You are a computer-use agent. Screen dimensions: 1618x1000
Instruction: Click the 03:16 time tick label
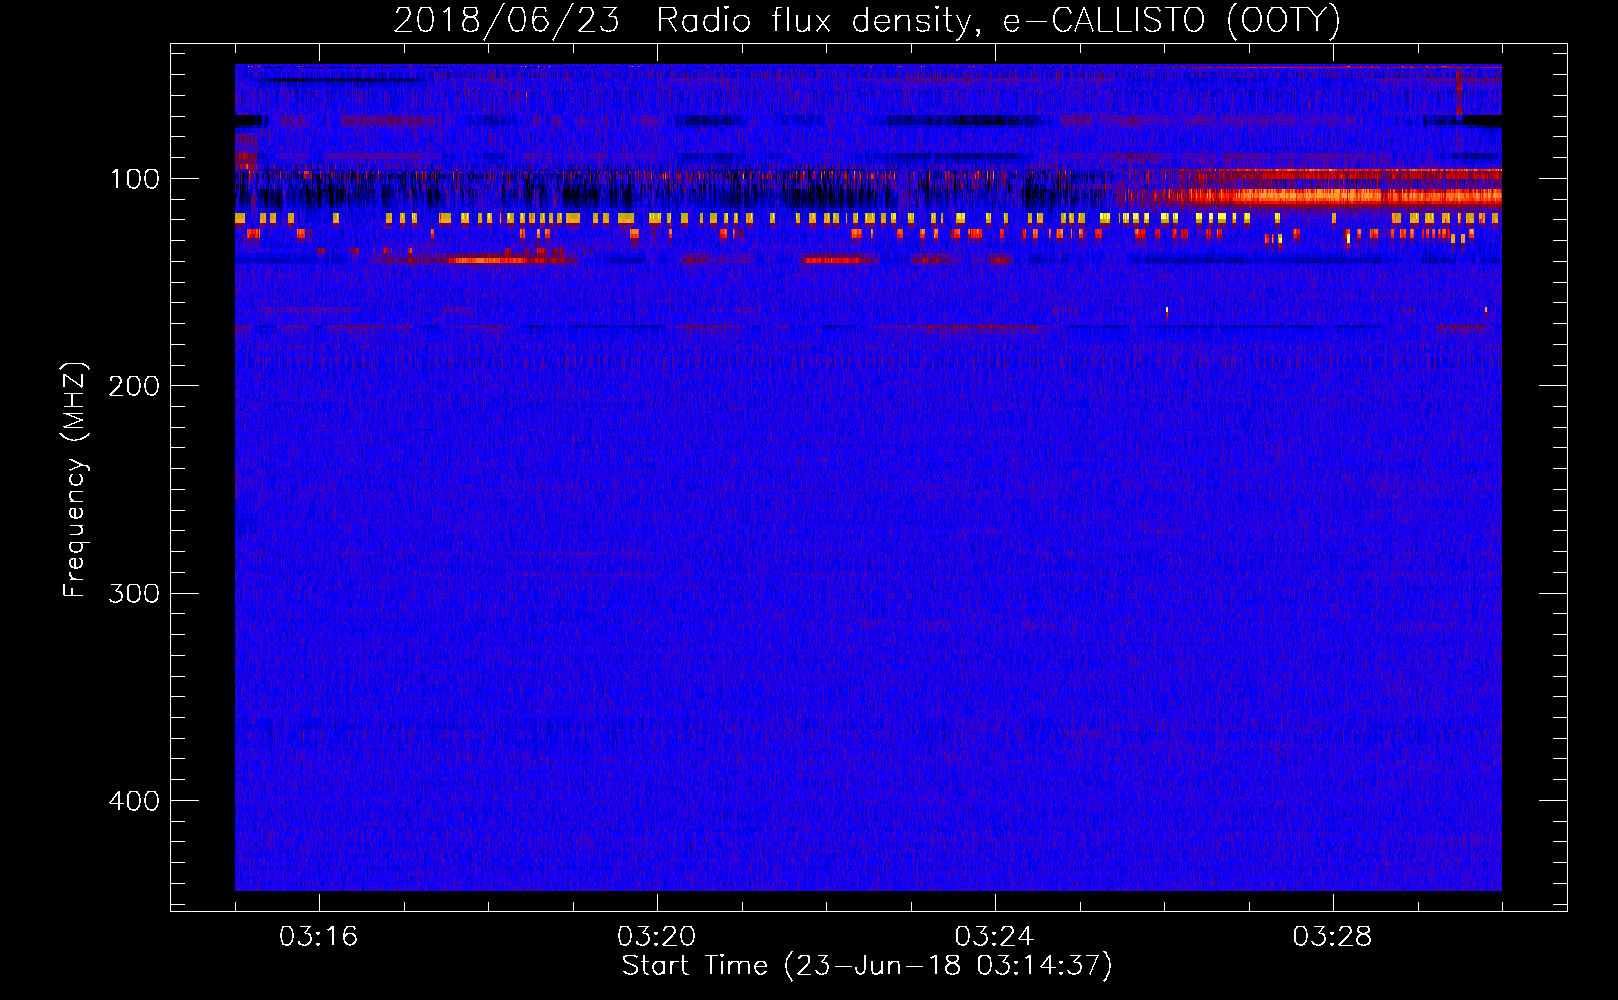tap(318, 937)
